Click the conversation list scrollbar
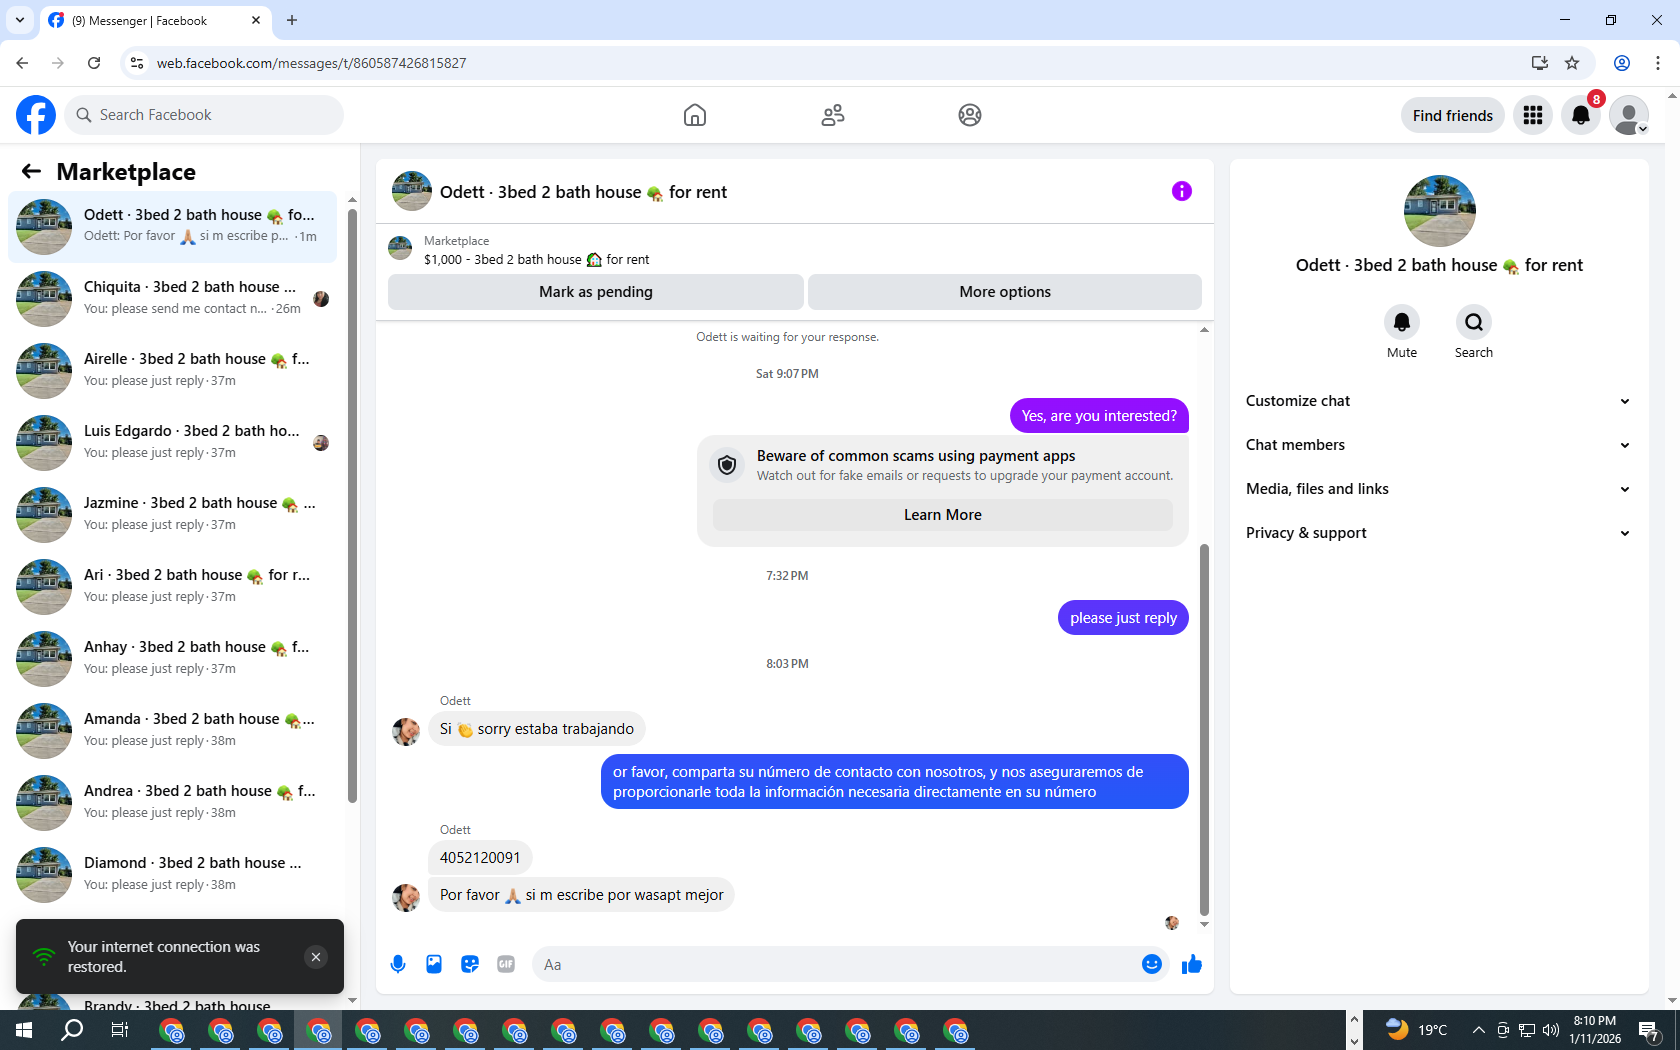 [352, 505]
